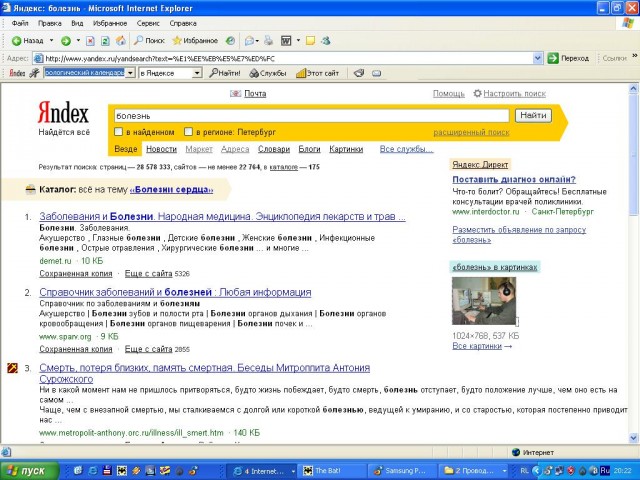This screenshot has width=640, height=480.
Task: Click the address bar URL field
Action: pyautogui.click(x=283, y=58)
